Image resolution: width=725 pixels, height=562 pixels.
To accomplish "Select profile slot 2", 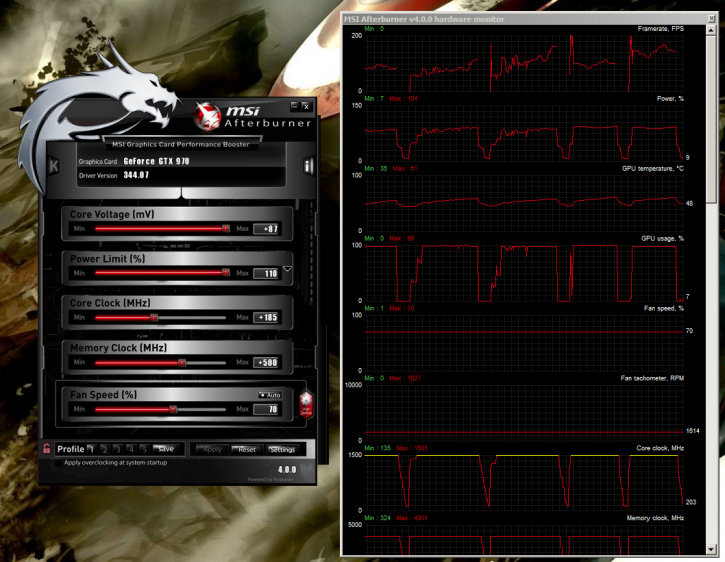I will (x=105, y=449).
